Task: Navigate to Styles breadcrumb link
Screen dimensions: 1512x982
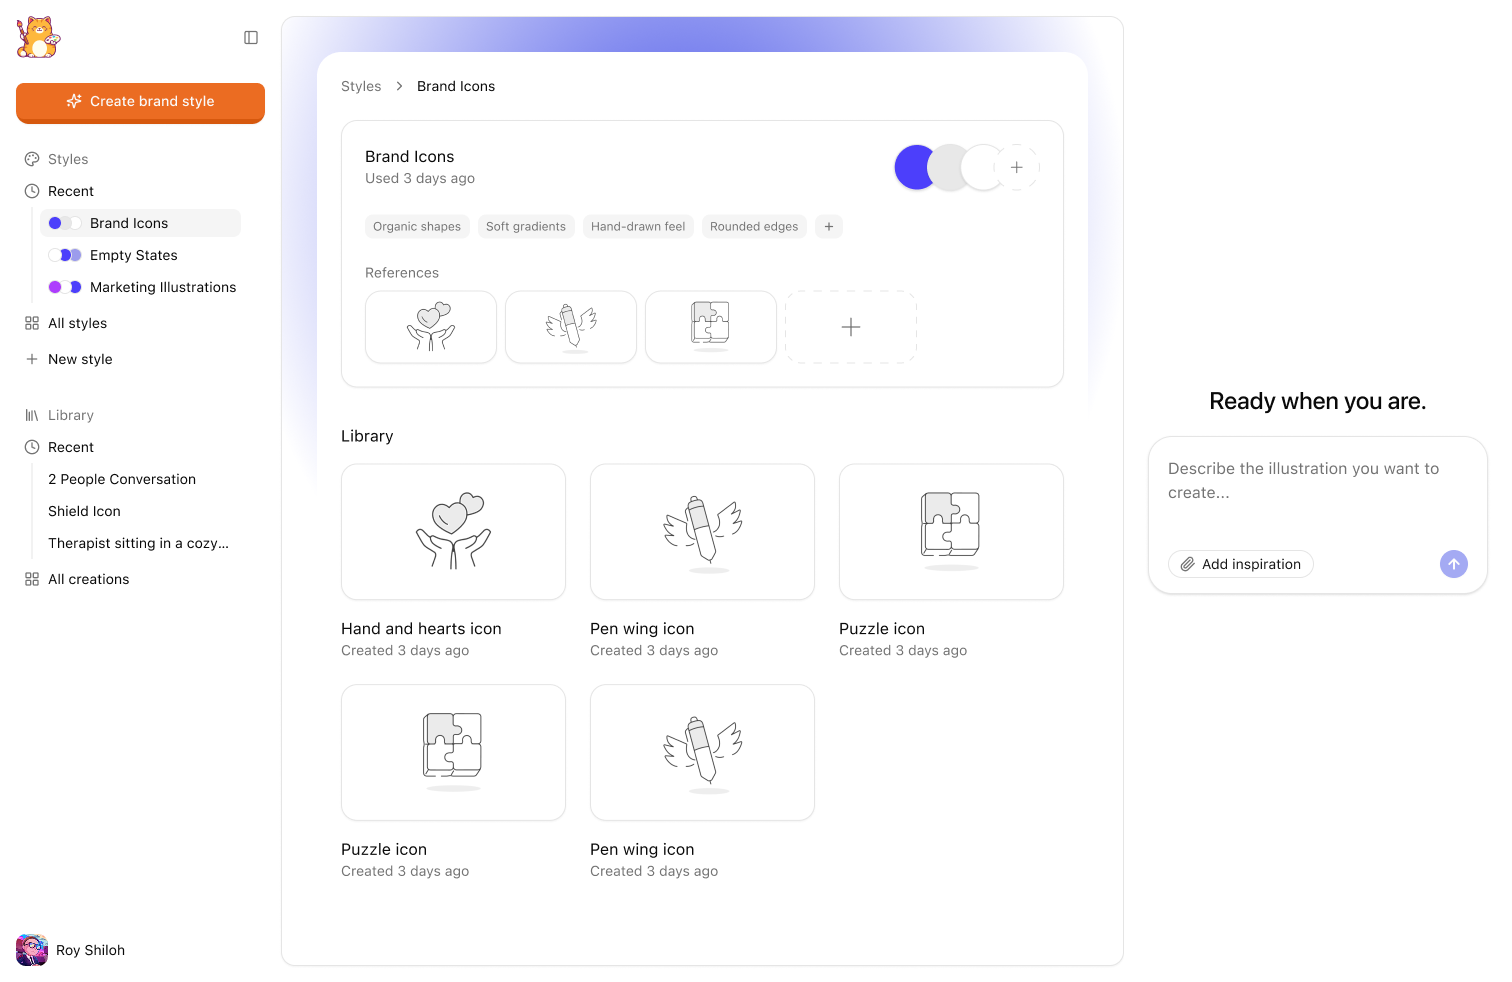Action: [361, 86]
